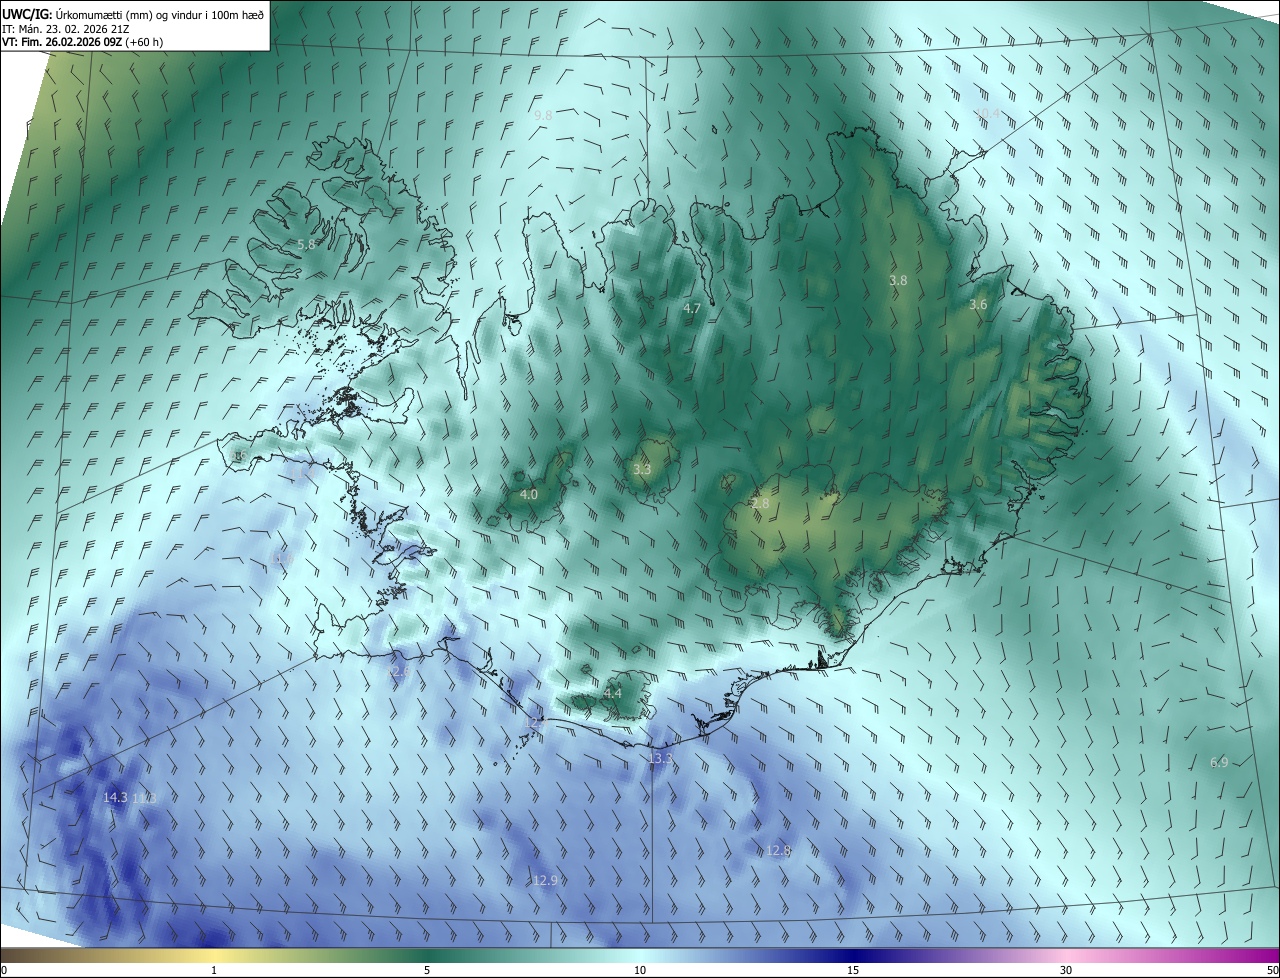1280x978 pixels.
Task: Click the 10.4 value label in the northeast
Action: point(987,113)
